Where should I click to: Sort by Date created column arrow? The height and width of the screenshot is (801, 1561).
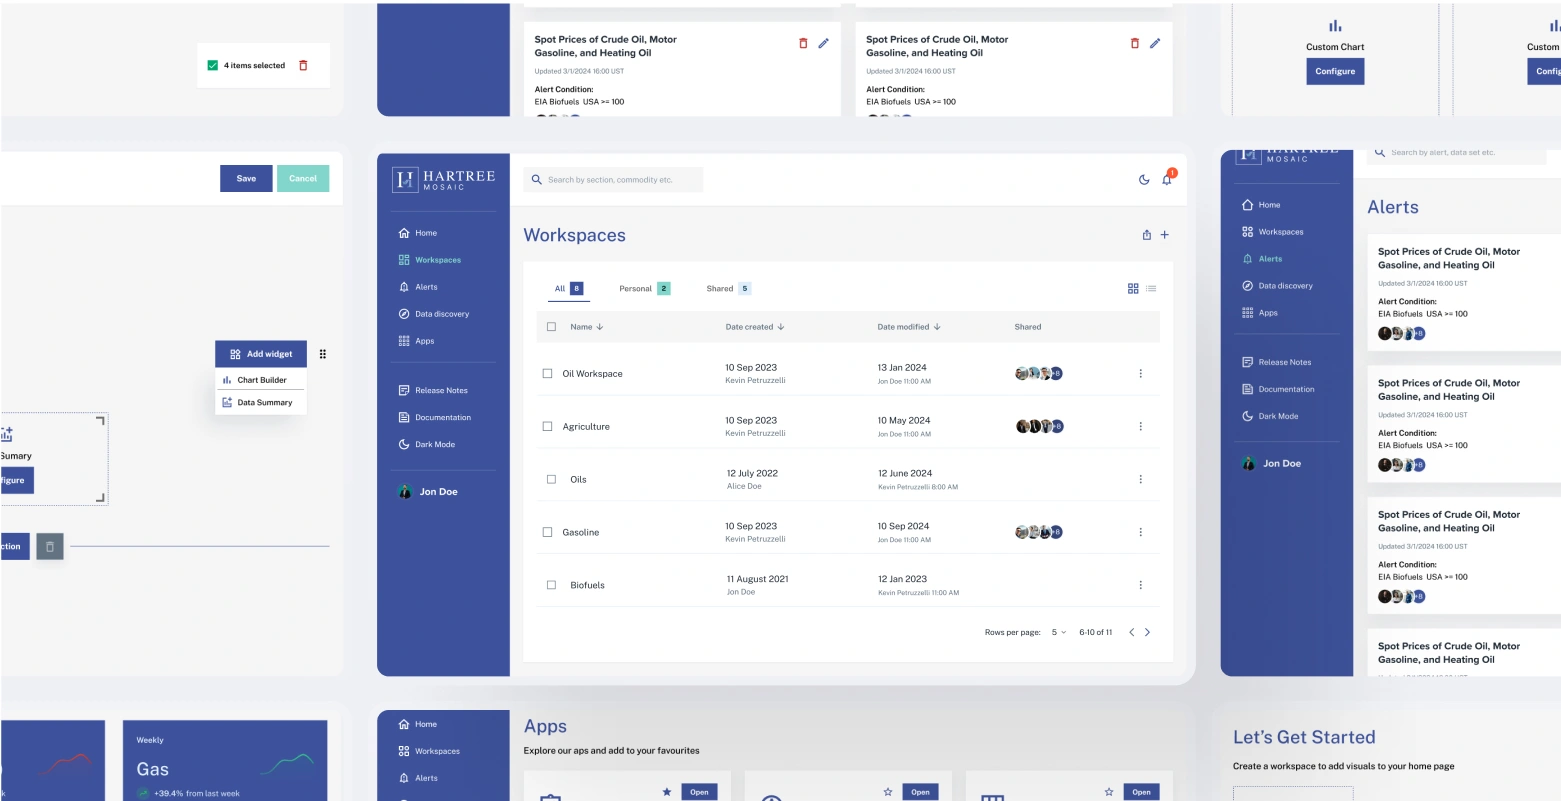click(x=780, y=327)
